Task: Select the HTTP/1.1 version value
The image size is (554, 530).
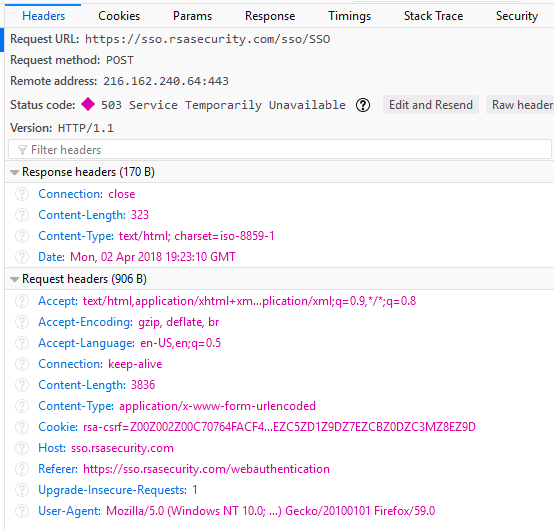Action: (86, 128)
